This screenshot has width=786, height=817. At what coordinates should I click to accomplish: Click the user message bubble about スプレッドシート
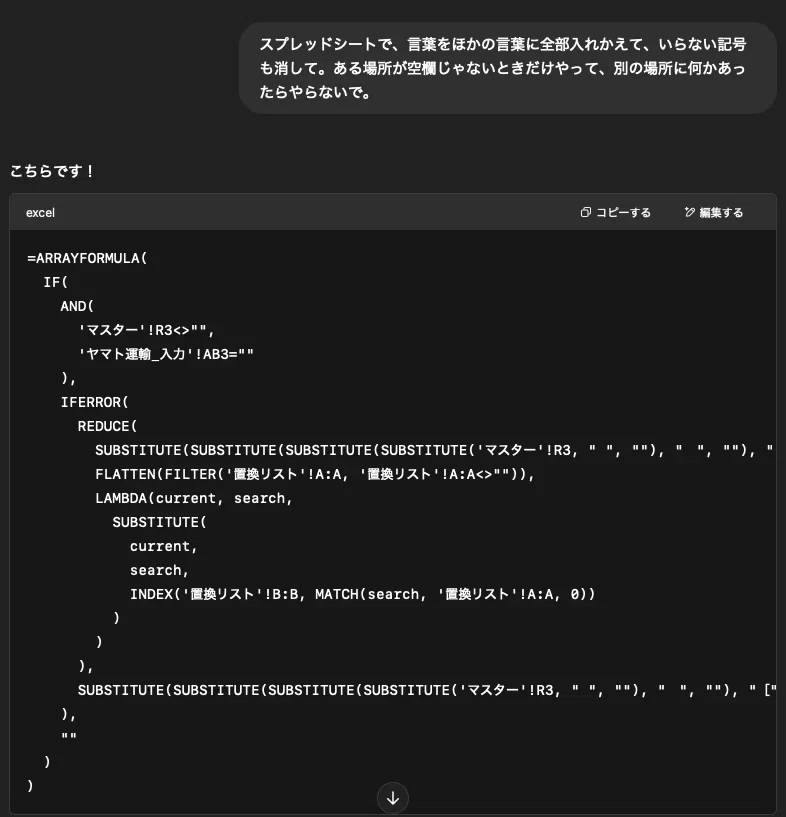[x=508, y=68]
